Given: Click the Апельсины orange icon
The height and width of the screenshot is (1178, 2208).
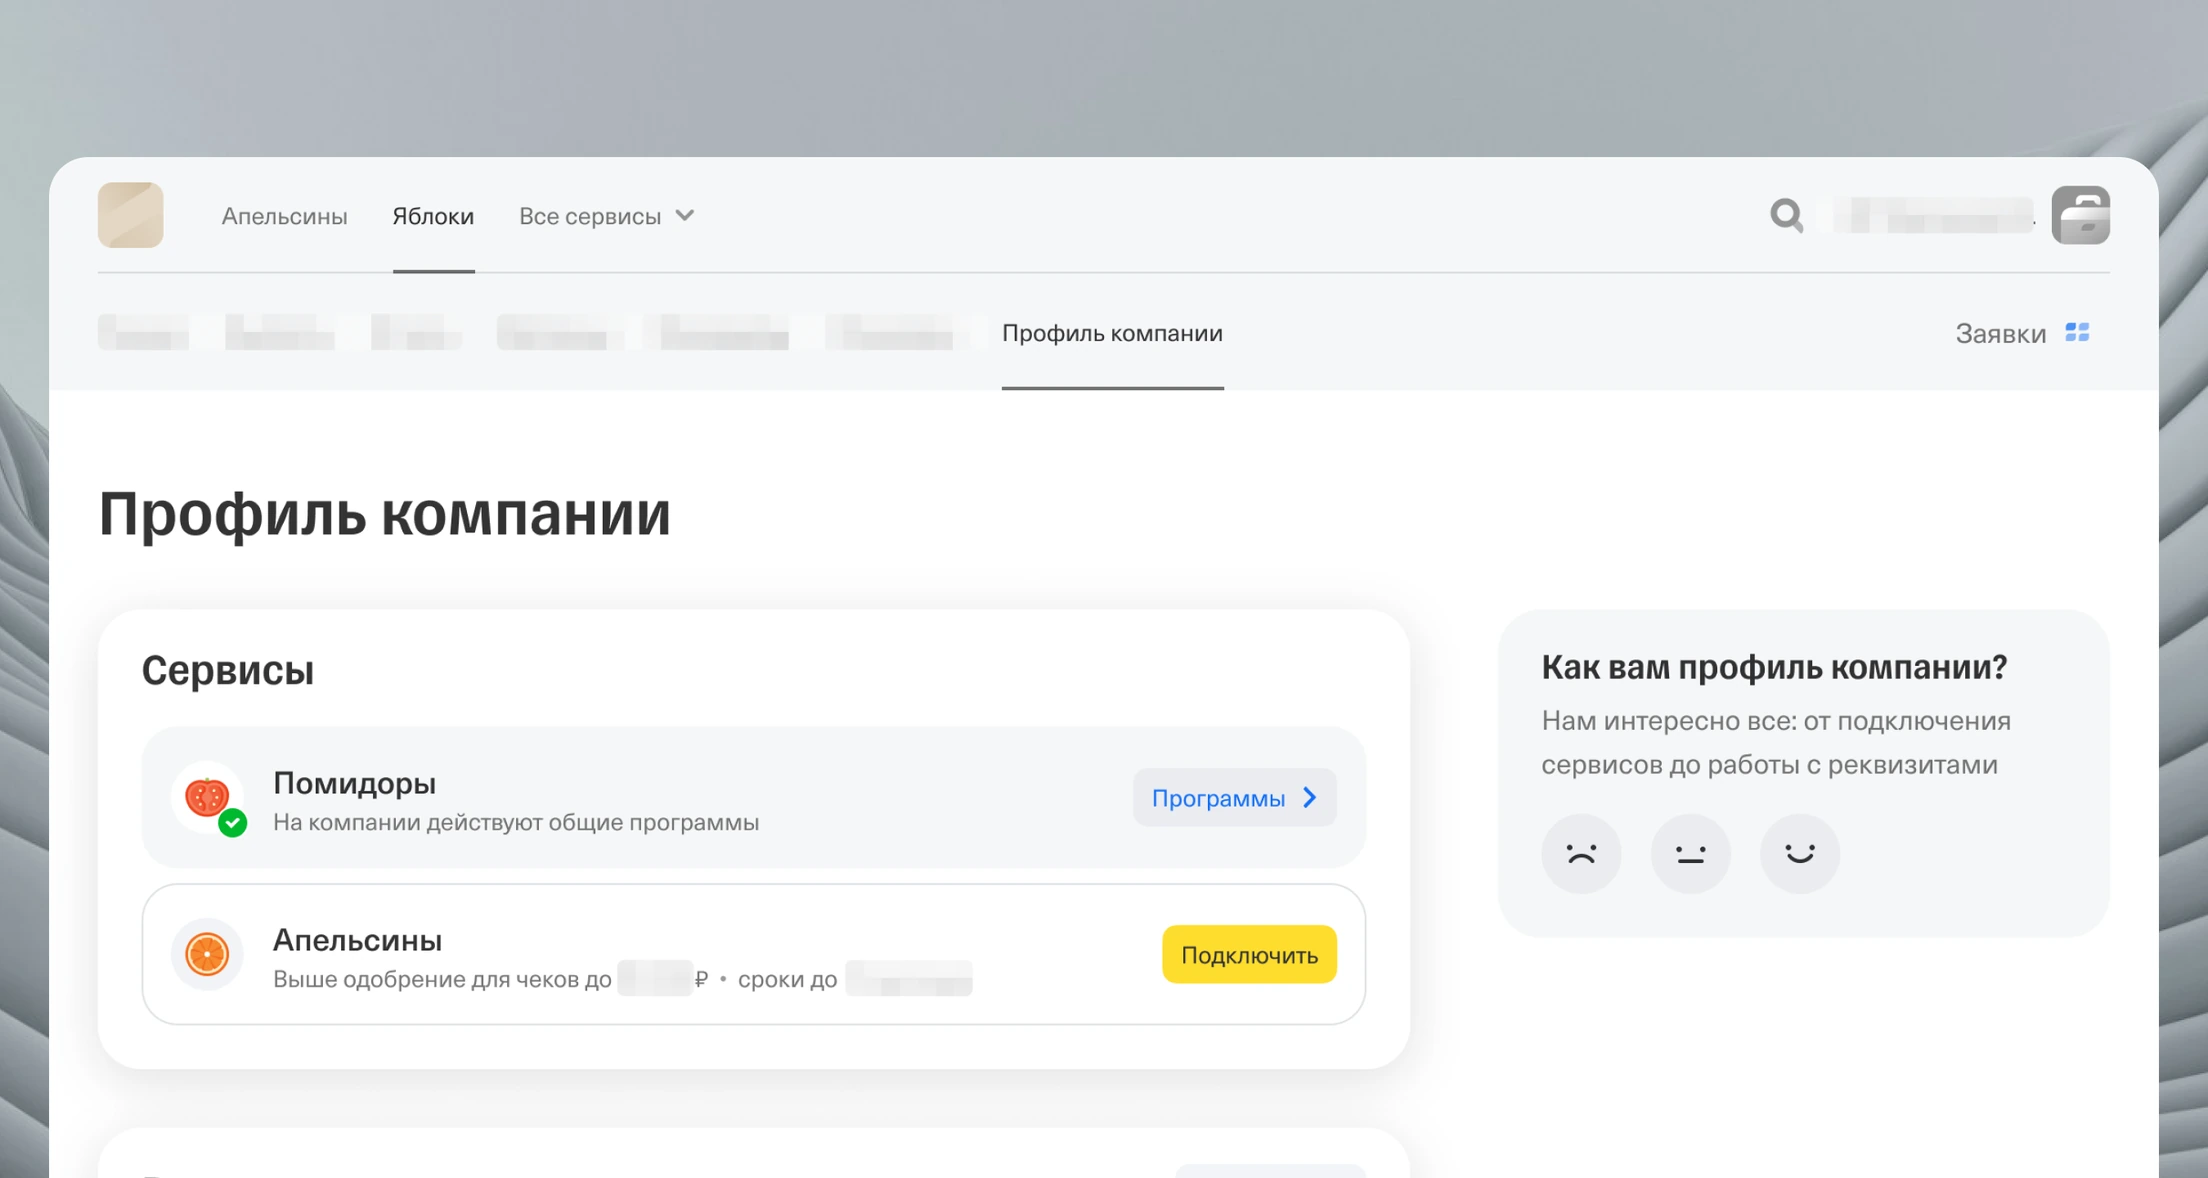Looking at the screenshot, I should 208,954.
